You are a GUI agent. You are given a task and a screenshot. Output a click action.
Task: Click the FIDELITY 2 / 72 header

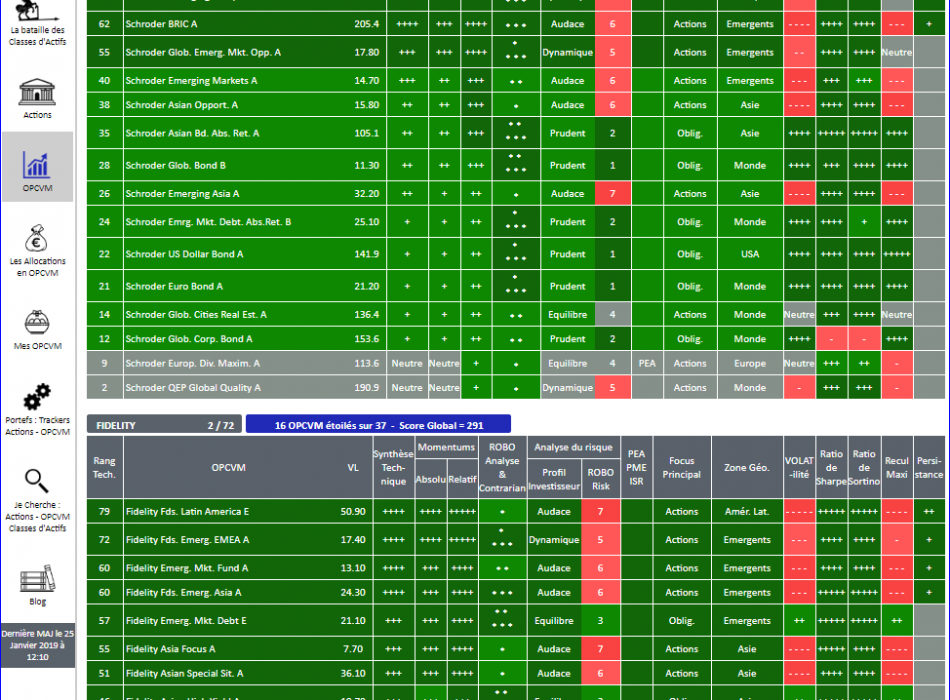164,425
